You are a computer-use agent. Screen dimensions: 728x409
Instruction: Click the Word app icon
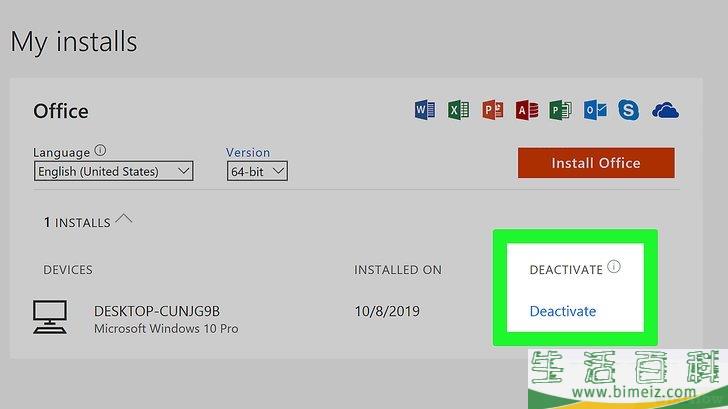[425, 110]
